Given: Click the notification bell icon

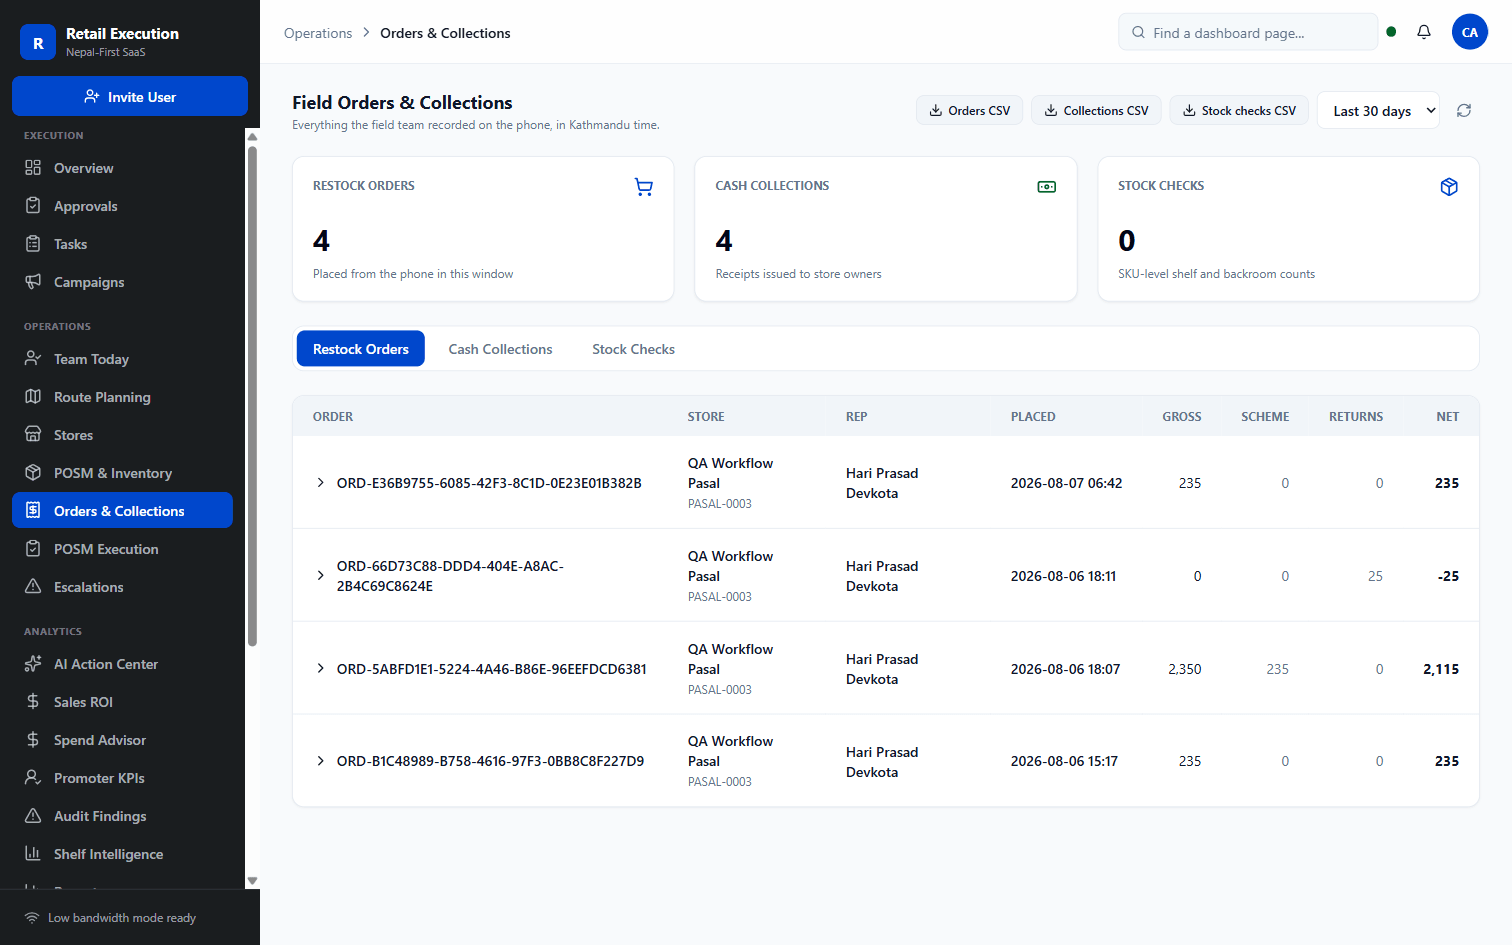Looking at the screenshot, I should 1424,32.
